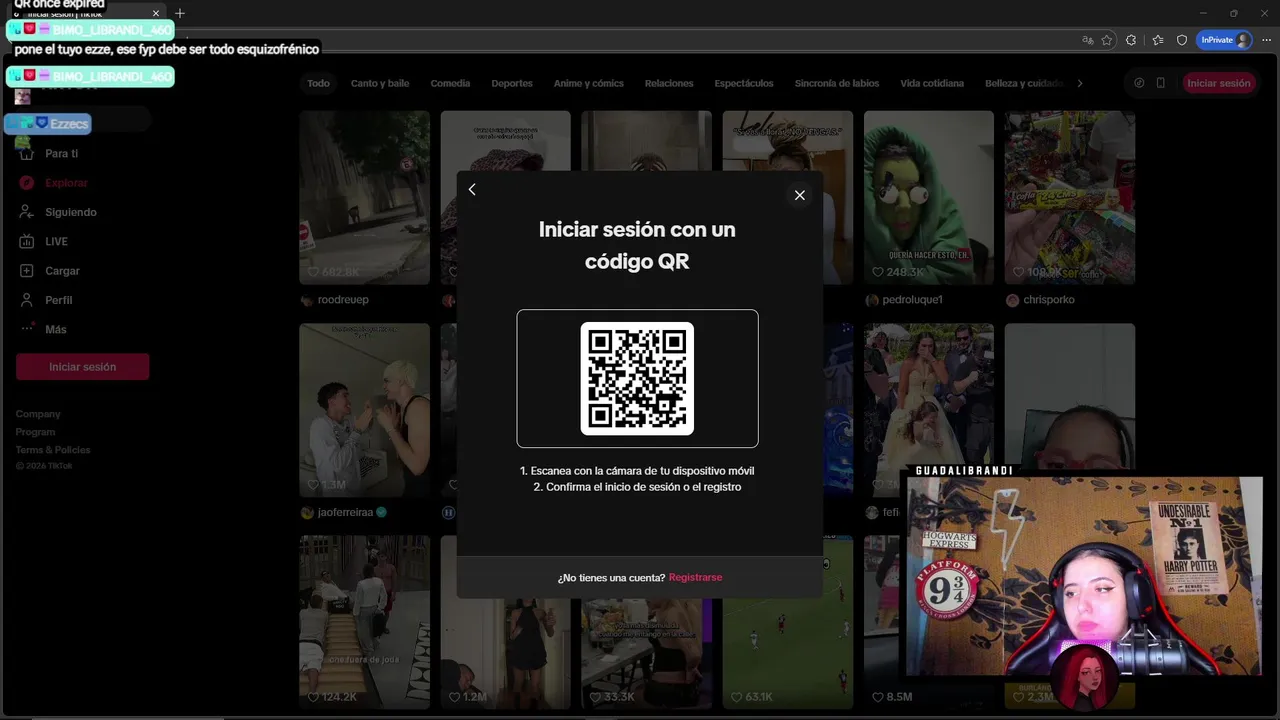Click the sidebar Iniciar sesión button
The image size is (1280, 720).
(x=82, y=367)
